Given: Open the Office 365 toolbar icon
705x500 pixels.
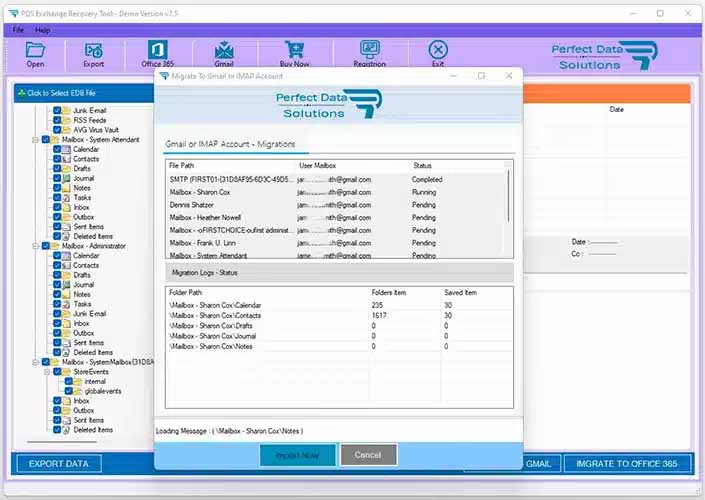Looking at the screenshot, I should point(157,49).
